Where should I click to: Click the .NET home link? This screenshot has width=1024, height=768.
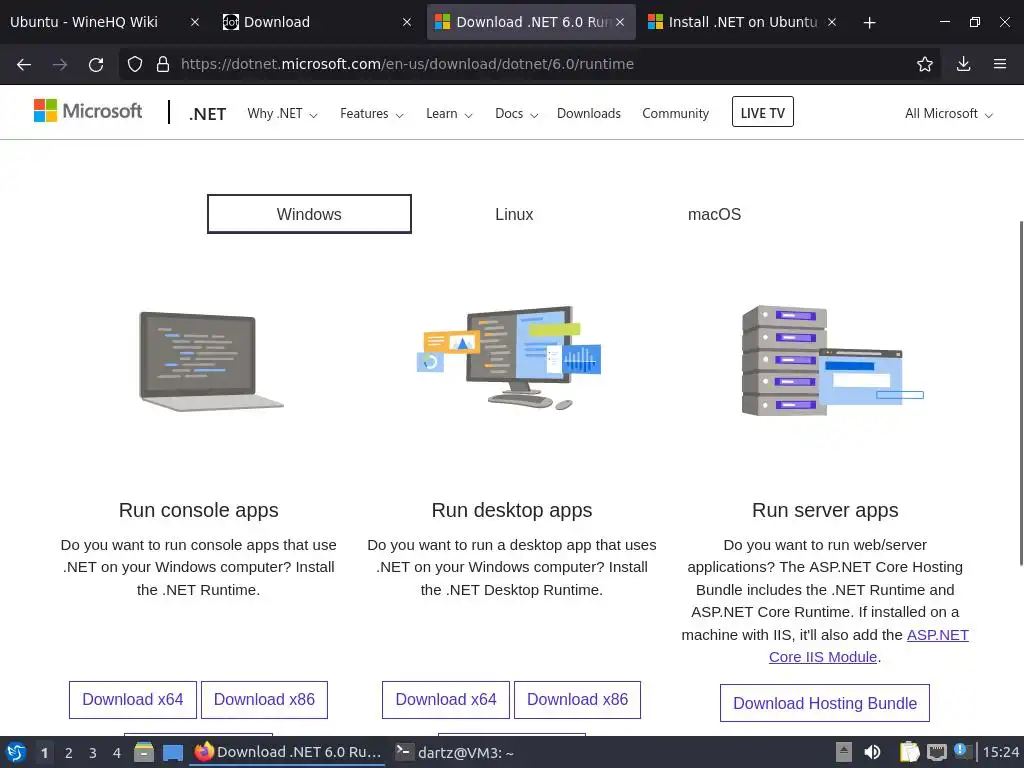(207, 114)
